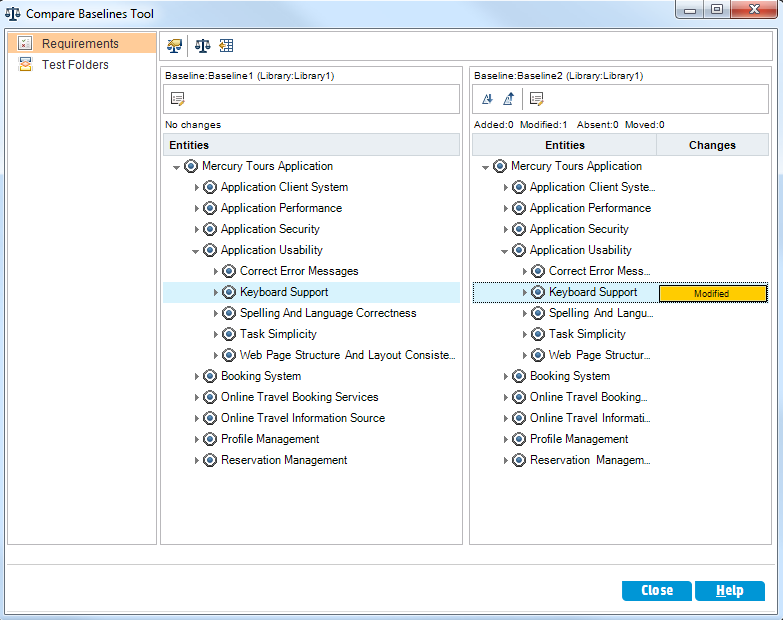This screenshot has width=783, height=620.
Task: Go to previous change arrow in Baseline2 pane
Action: pos(508,99)
